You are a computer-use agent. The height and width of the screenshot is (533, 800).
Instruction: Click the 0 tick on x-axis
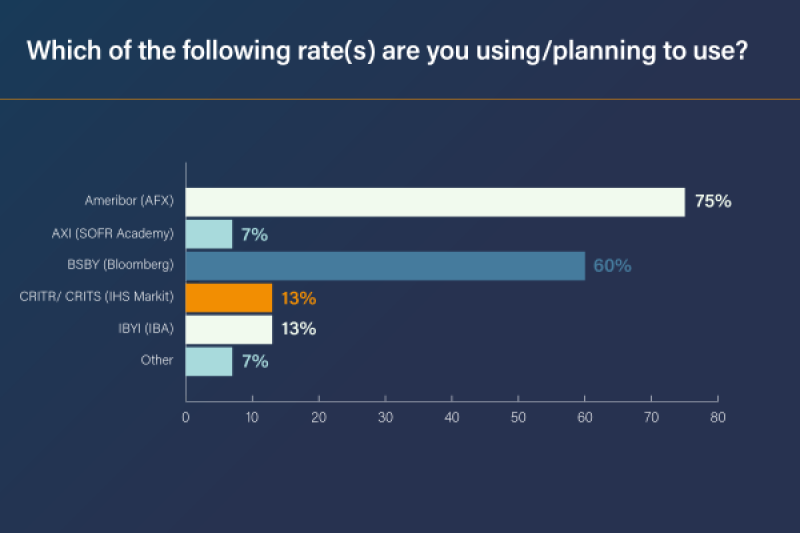pos(186,417)
